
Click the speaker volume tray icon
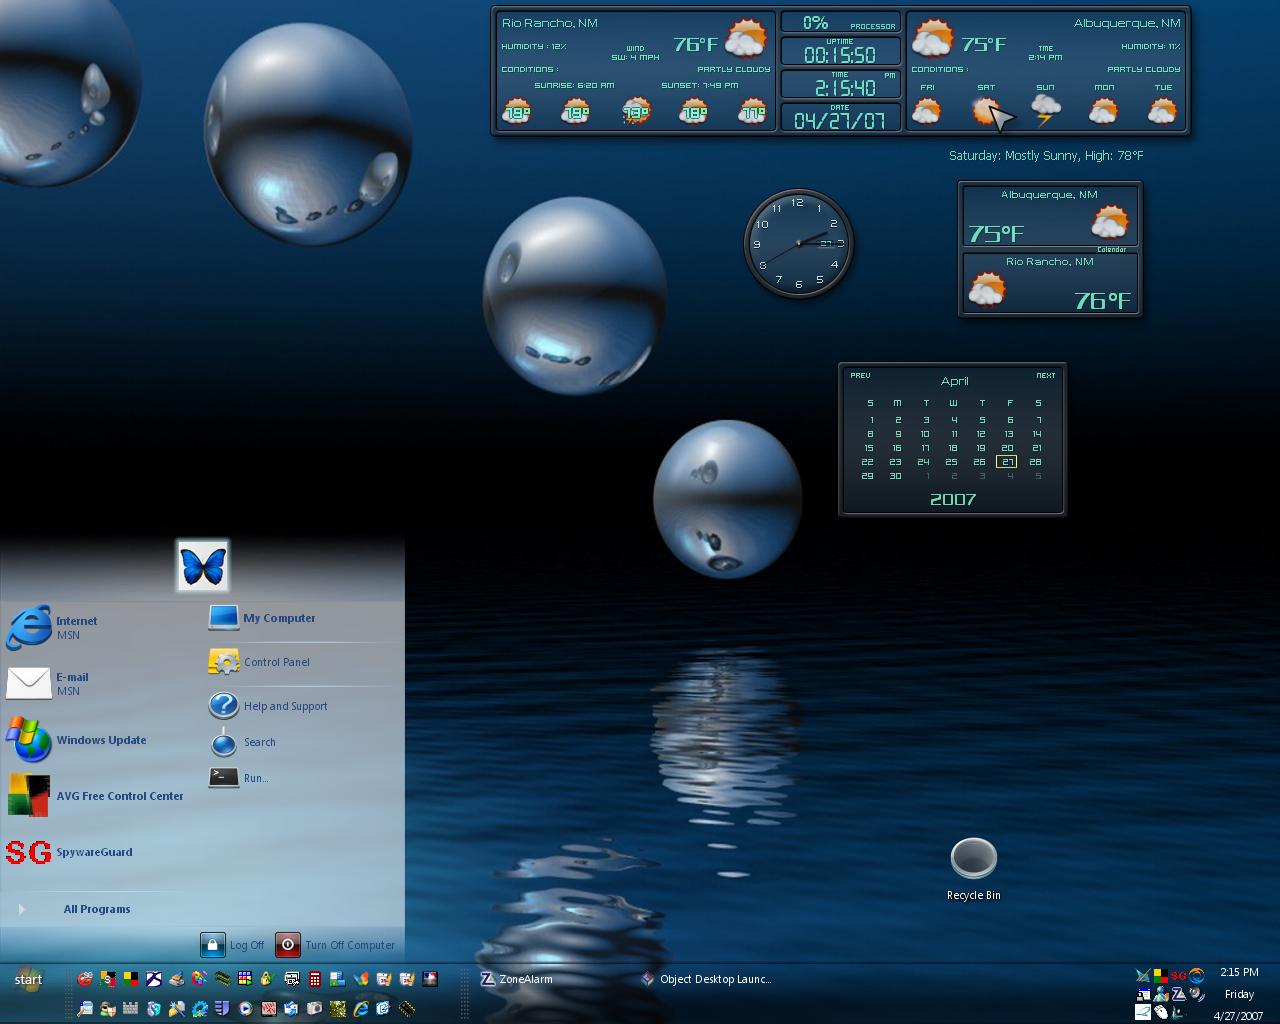[x=1196, y=993]
